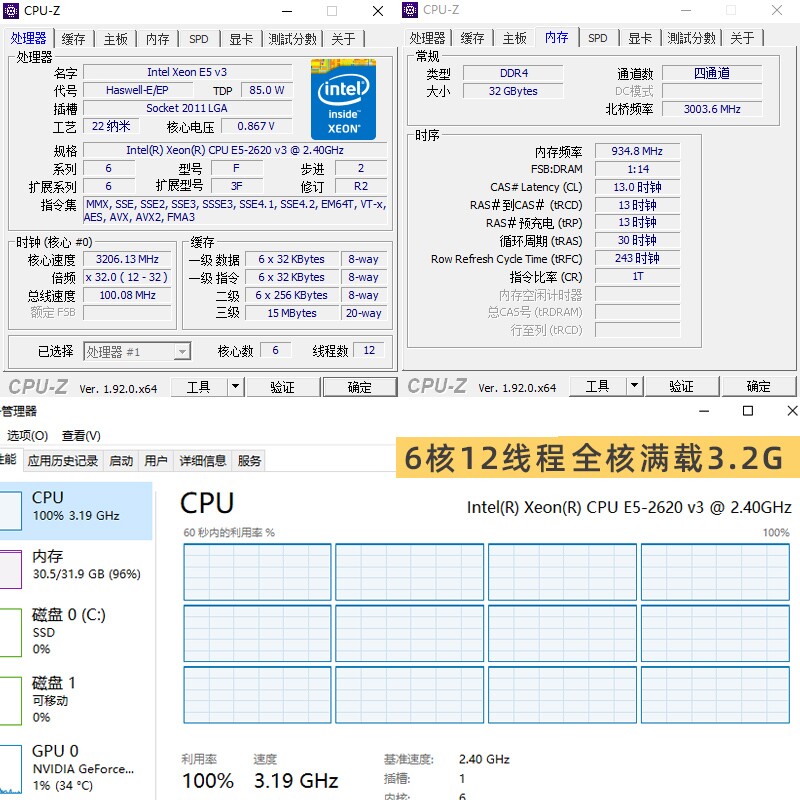Viewport: 800px width, 800px height.
Task: Open the 查看(V) menu in Task Manager
Action: pyautogui.click(x=81, y=436)
